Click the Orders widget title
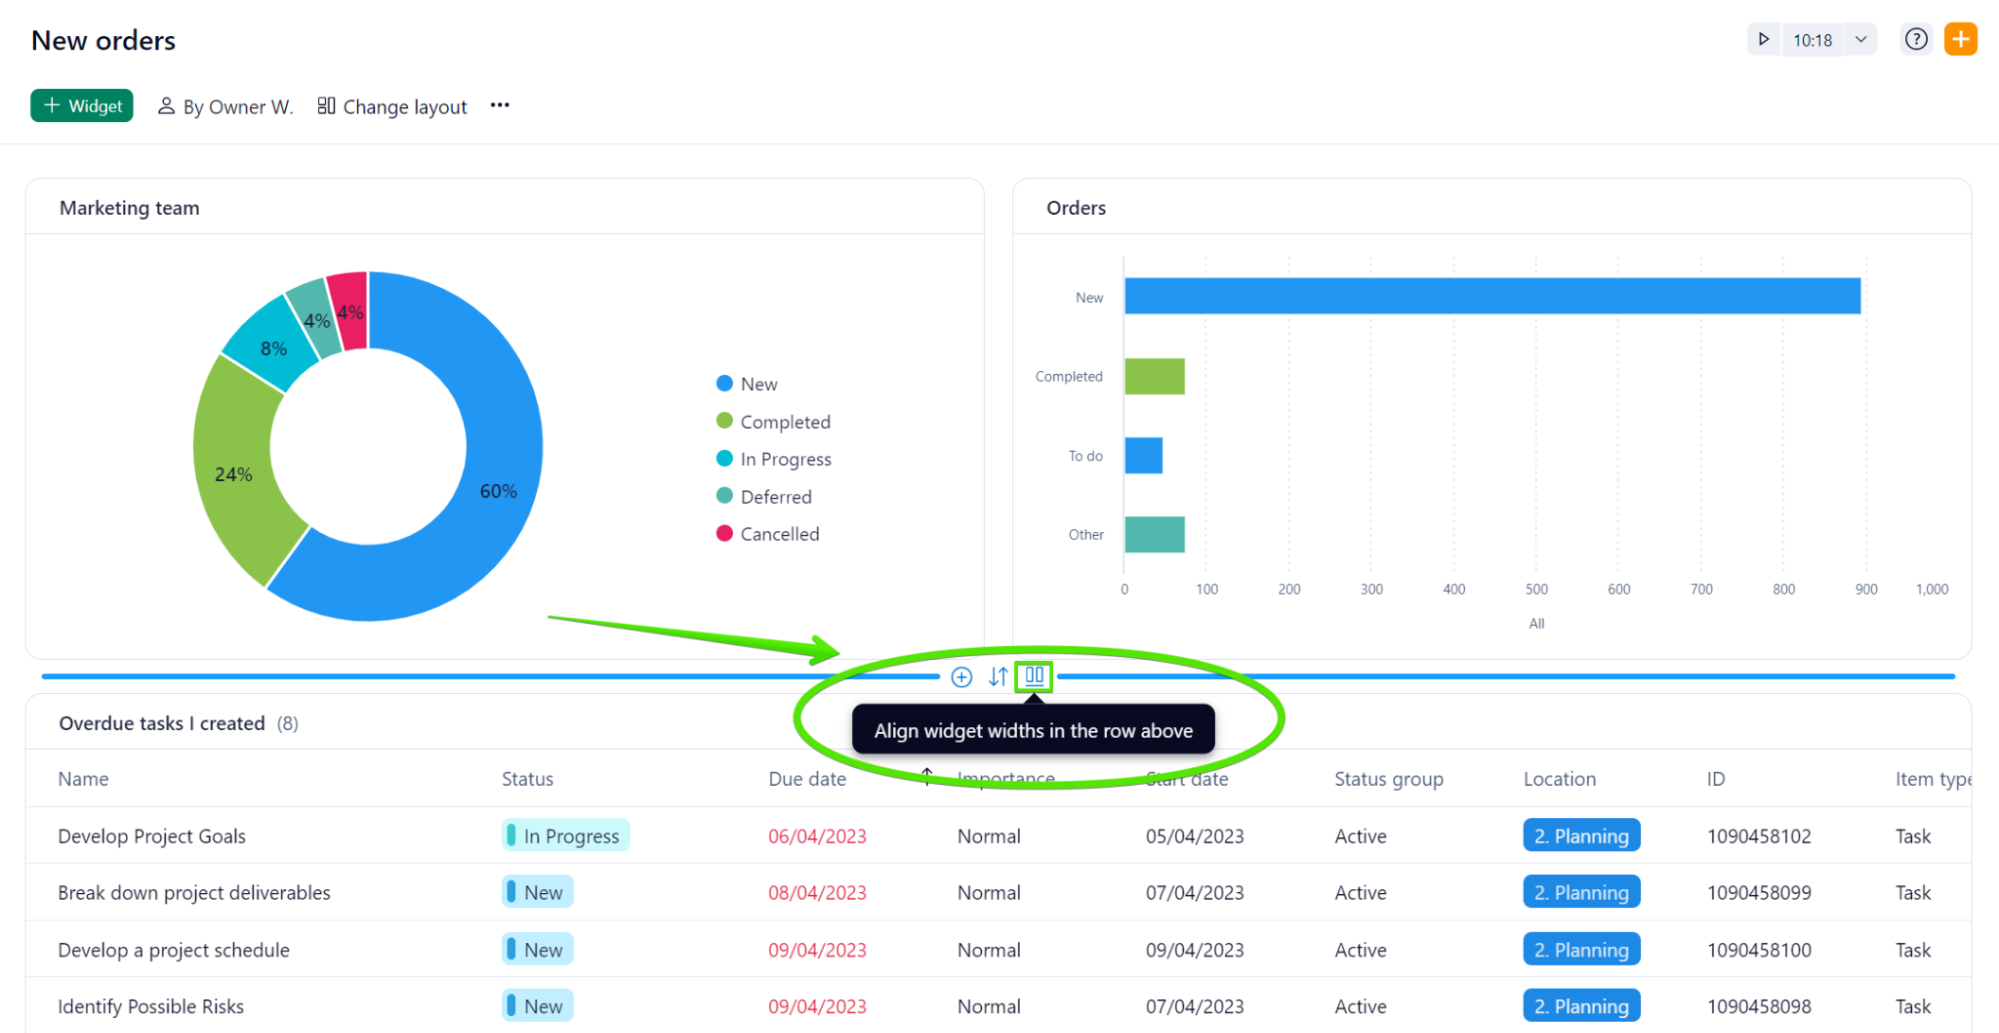The width and height of the screenshot is (1999, 1033). pyautogui.click(x=1076, y=208)
